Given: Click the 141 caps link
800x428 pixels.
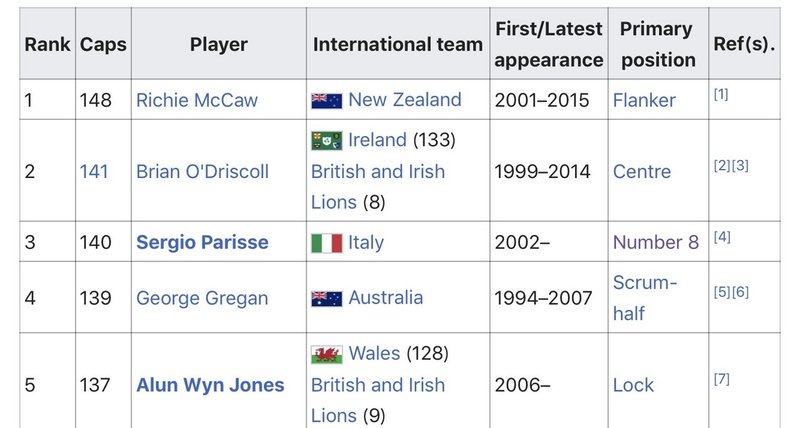Looking at the screenshot, I should (94, 171).
